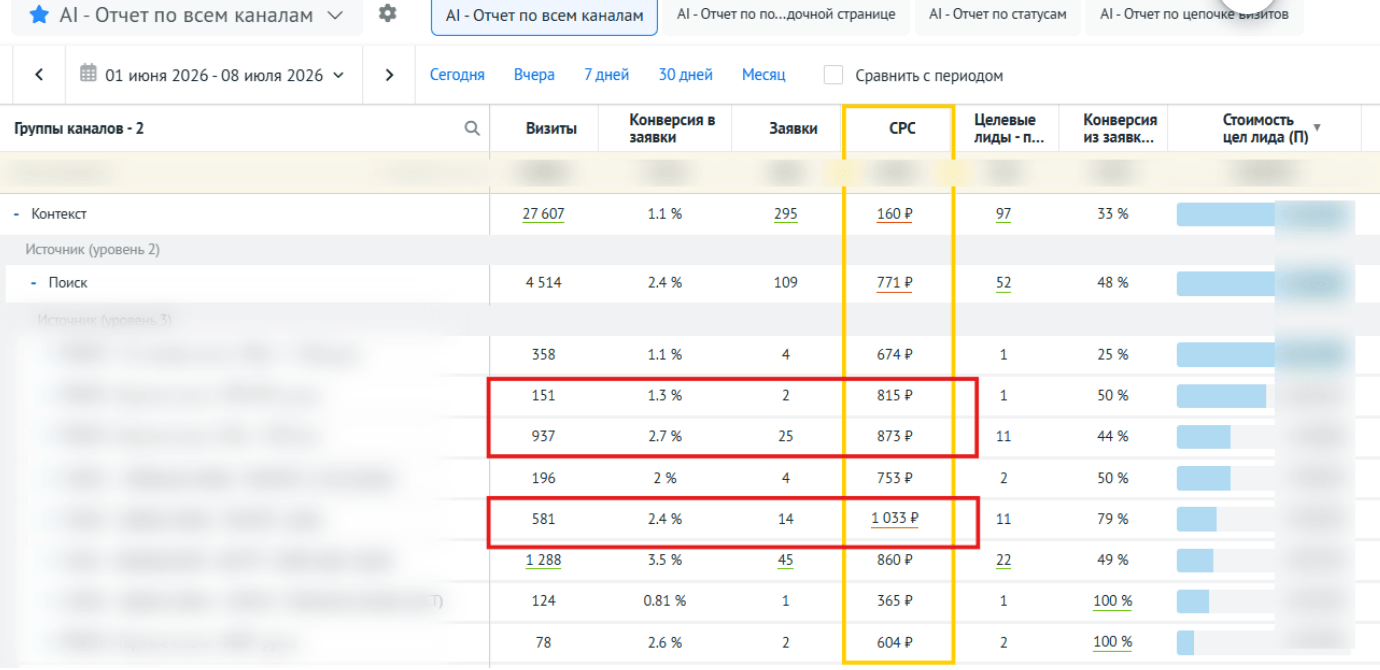Go to next period with right arrow

point(390,75)
